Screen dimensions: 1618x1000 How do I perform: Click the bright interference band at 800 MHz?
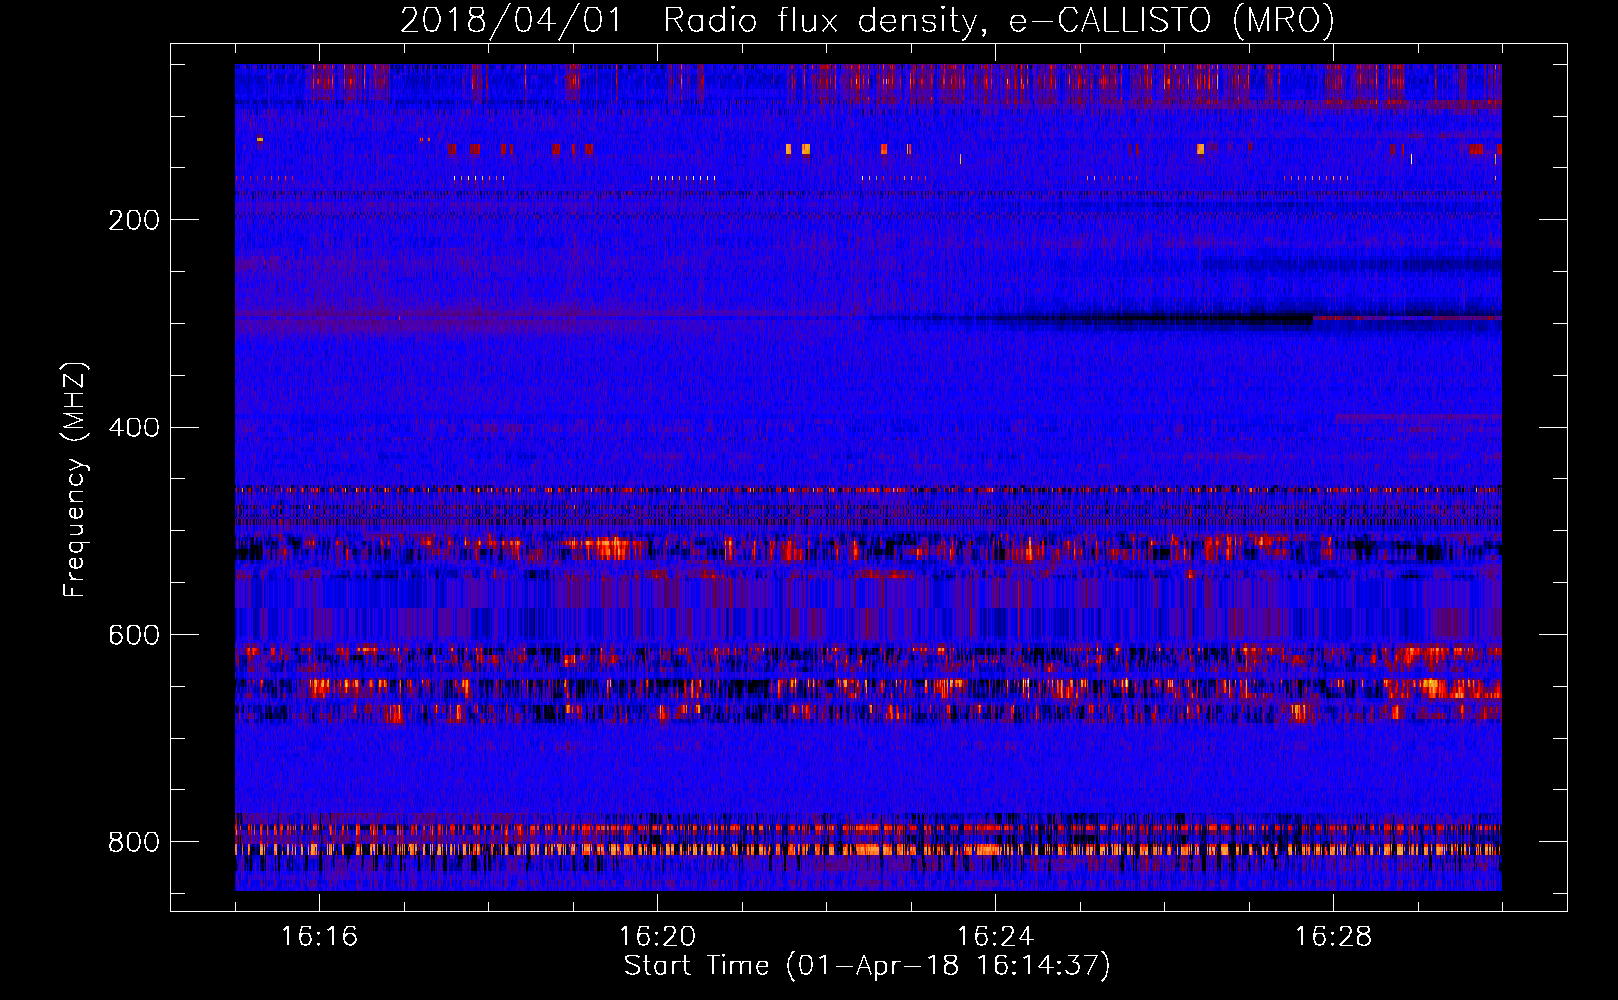tap(868, 849)
